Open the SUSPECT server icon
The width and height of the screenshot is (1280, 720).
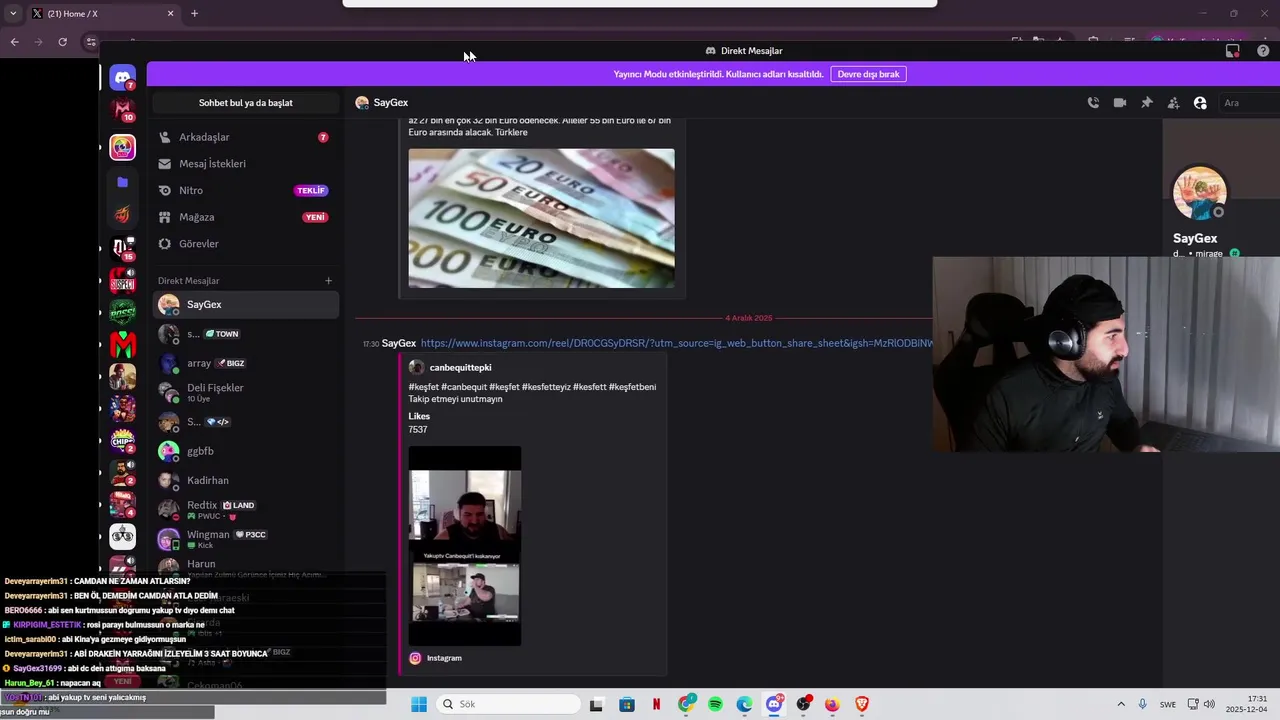(x=123, y=280)
